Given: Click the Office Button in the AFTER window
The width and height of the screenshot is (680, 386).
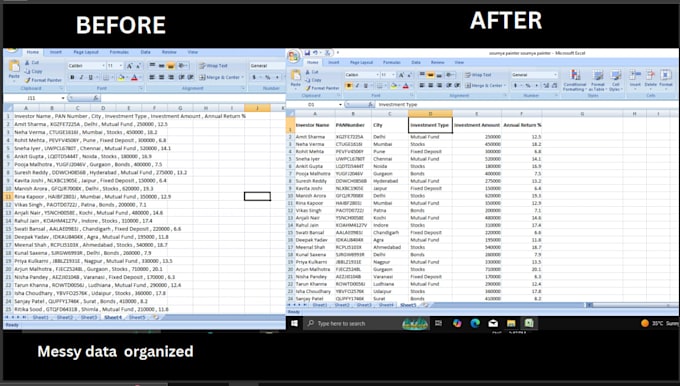Looking at the screenshot, I should pyautogui.click(x=294, y=56).
